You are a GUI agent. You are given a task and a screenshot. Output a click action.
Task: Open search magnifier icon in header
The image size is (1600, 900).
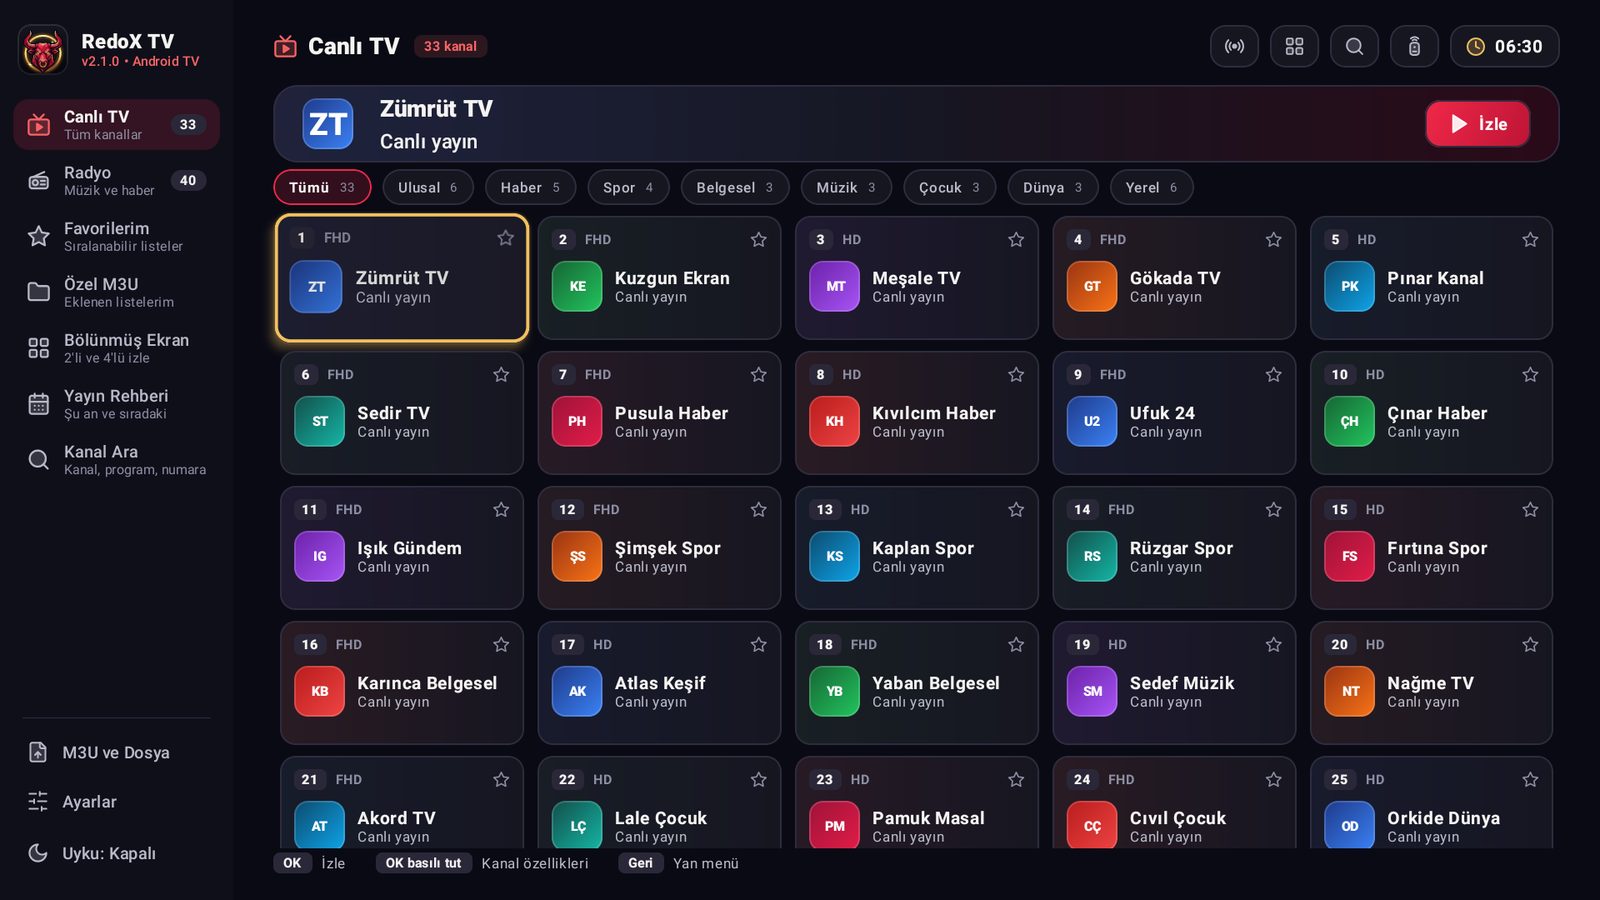tap(1354, 46)
